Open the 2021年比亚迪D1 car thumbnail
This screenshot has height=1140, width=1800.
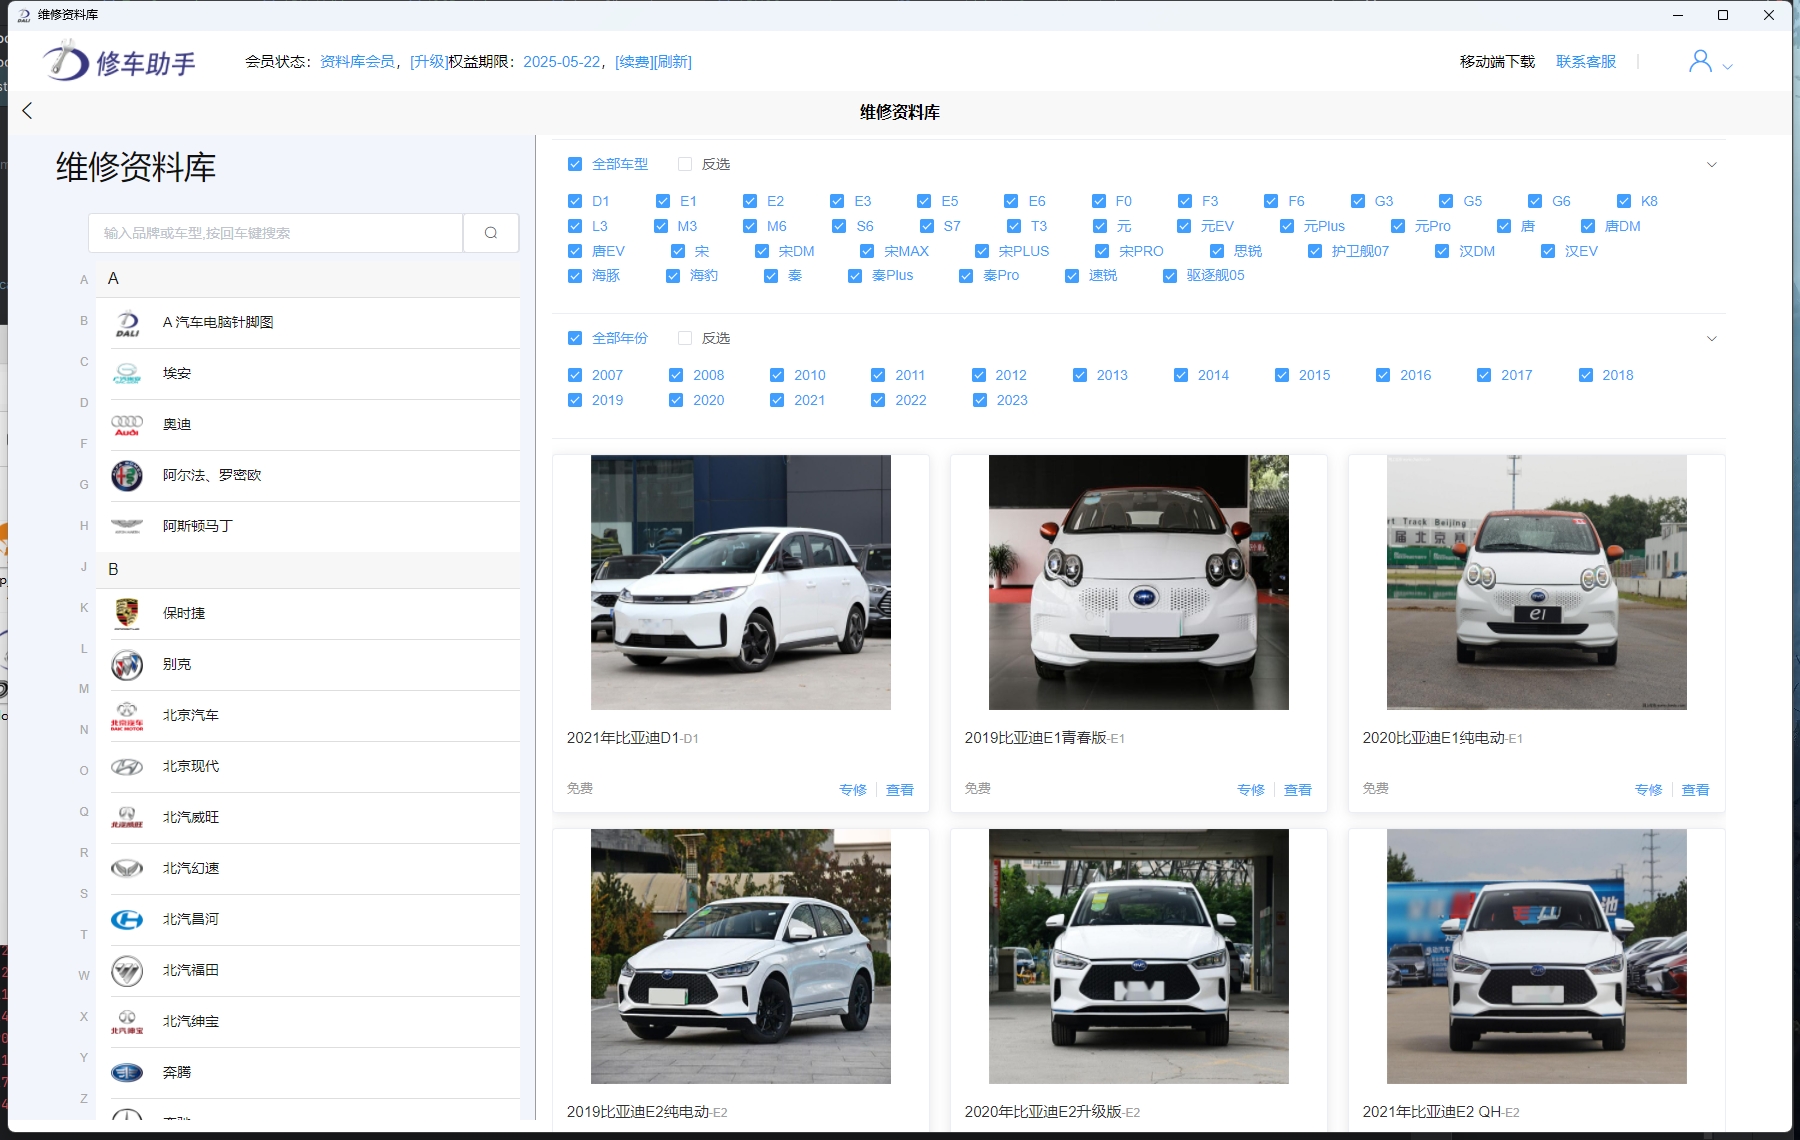coord(741,583)
